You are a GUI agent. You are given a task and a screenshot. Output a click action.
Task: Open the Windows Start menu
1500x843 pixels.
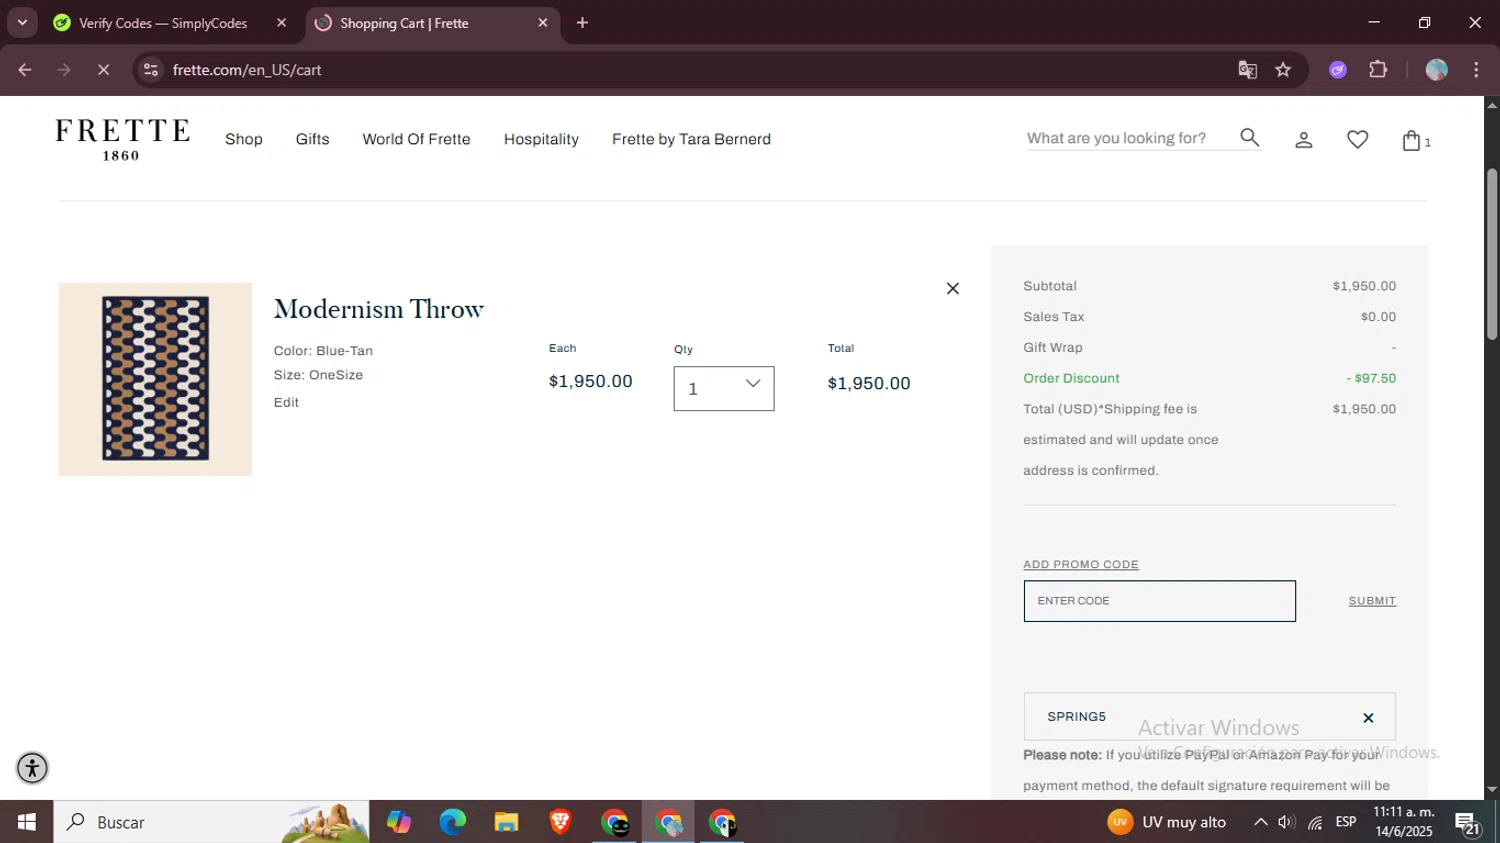click(26, 822)
